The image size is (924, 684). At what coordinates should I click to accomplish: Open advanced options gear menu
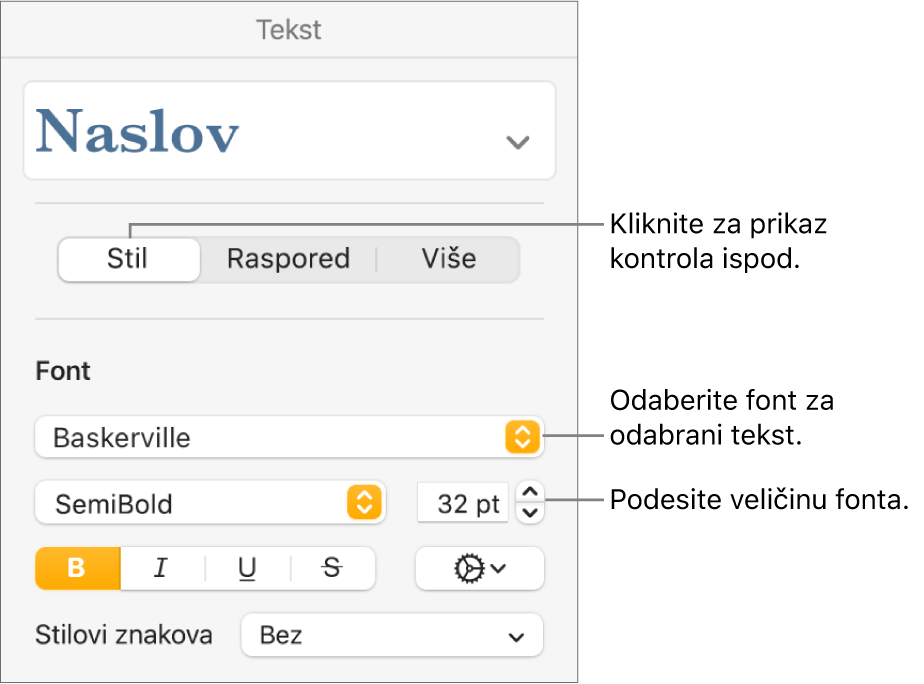click(x=480, y=569)
